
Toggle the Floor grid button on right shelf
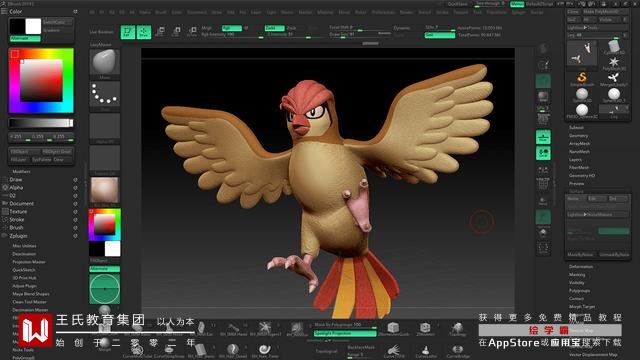point(543,137)
